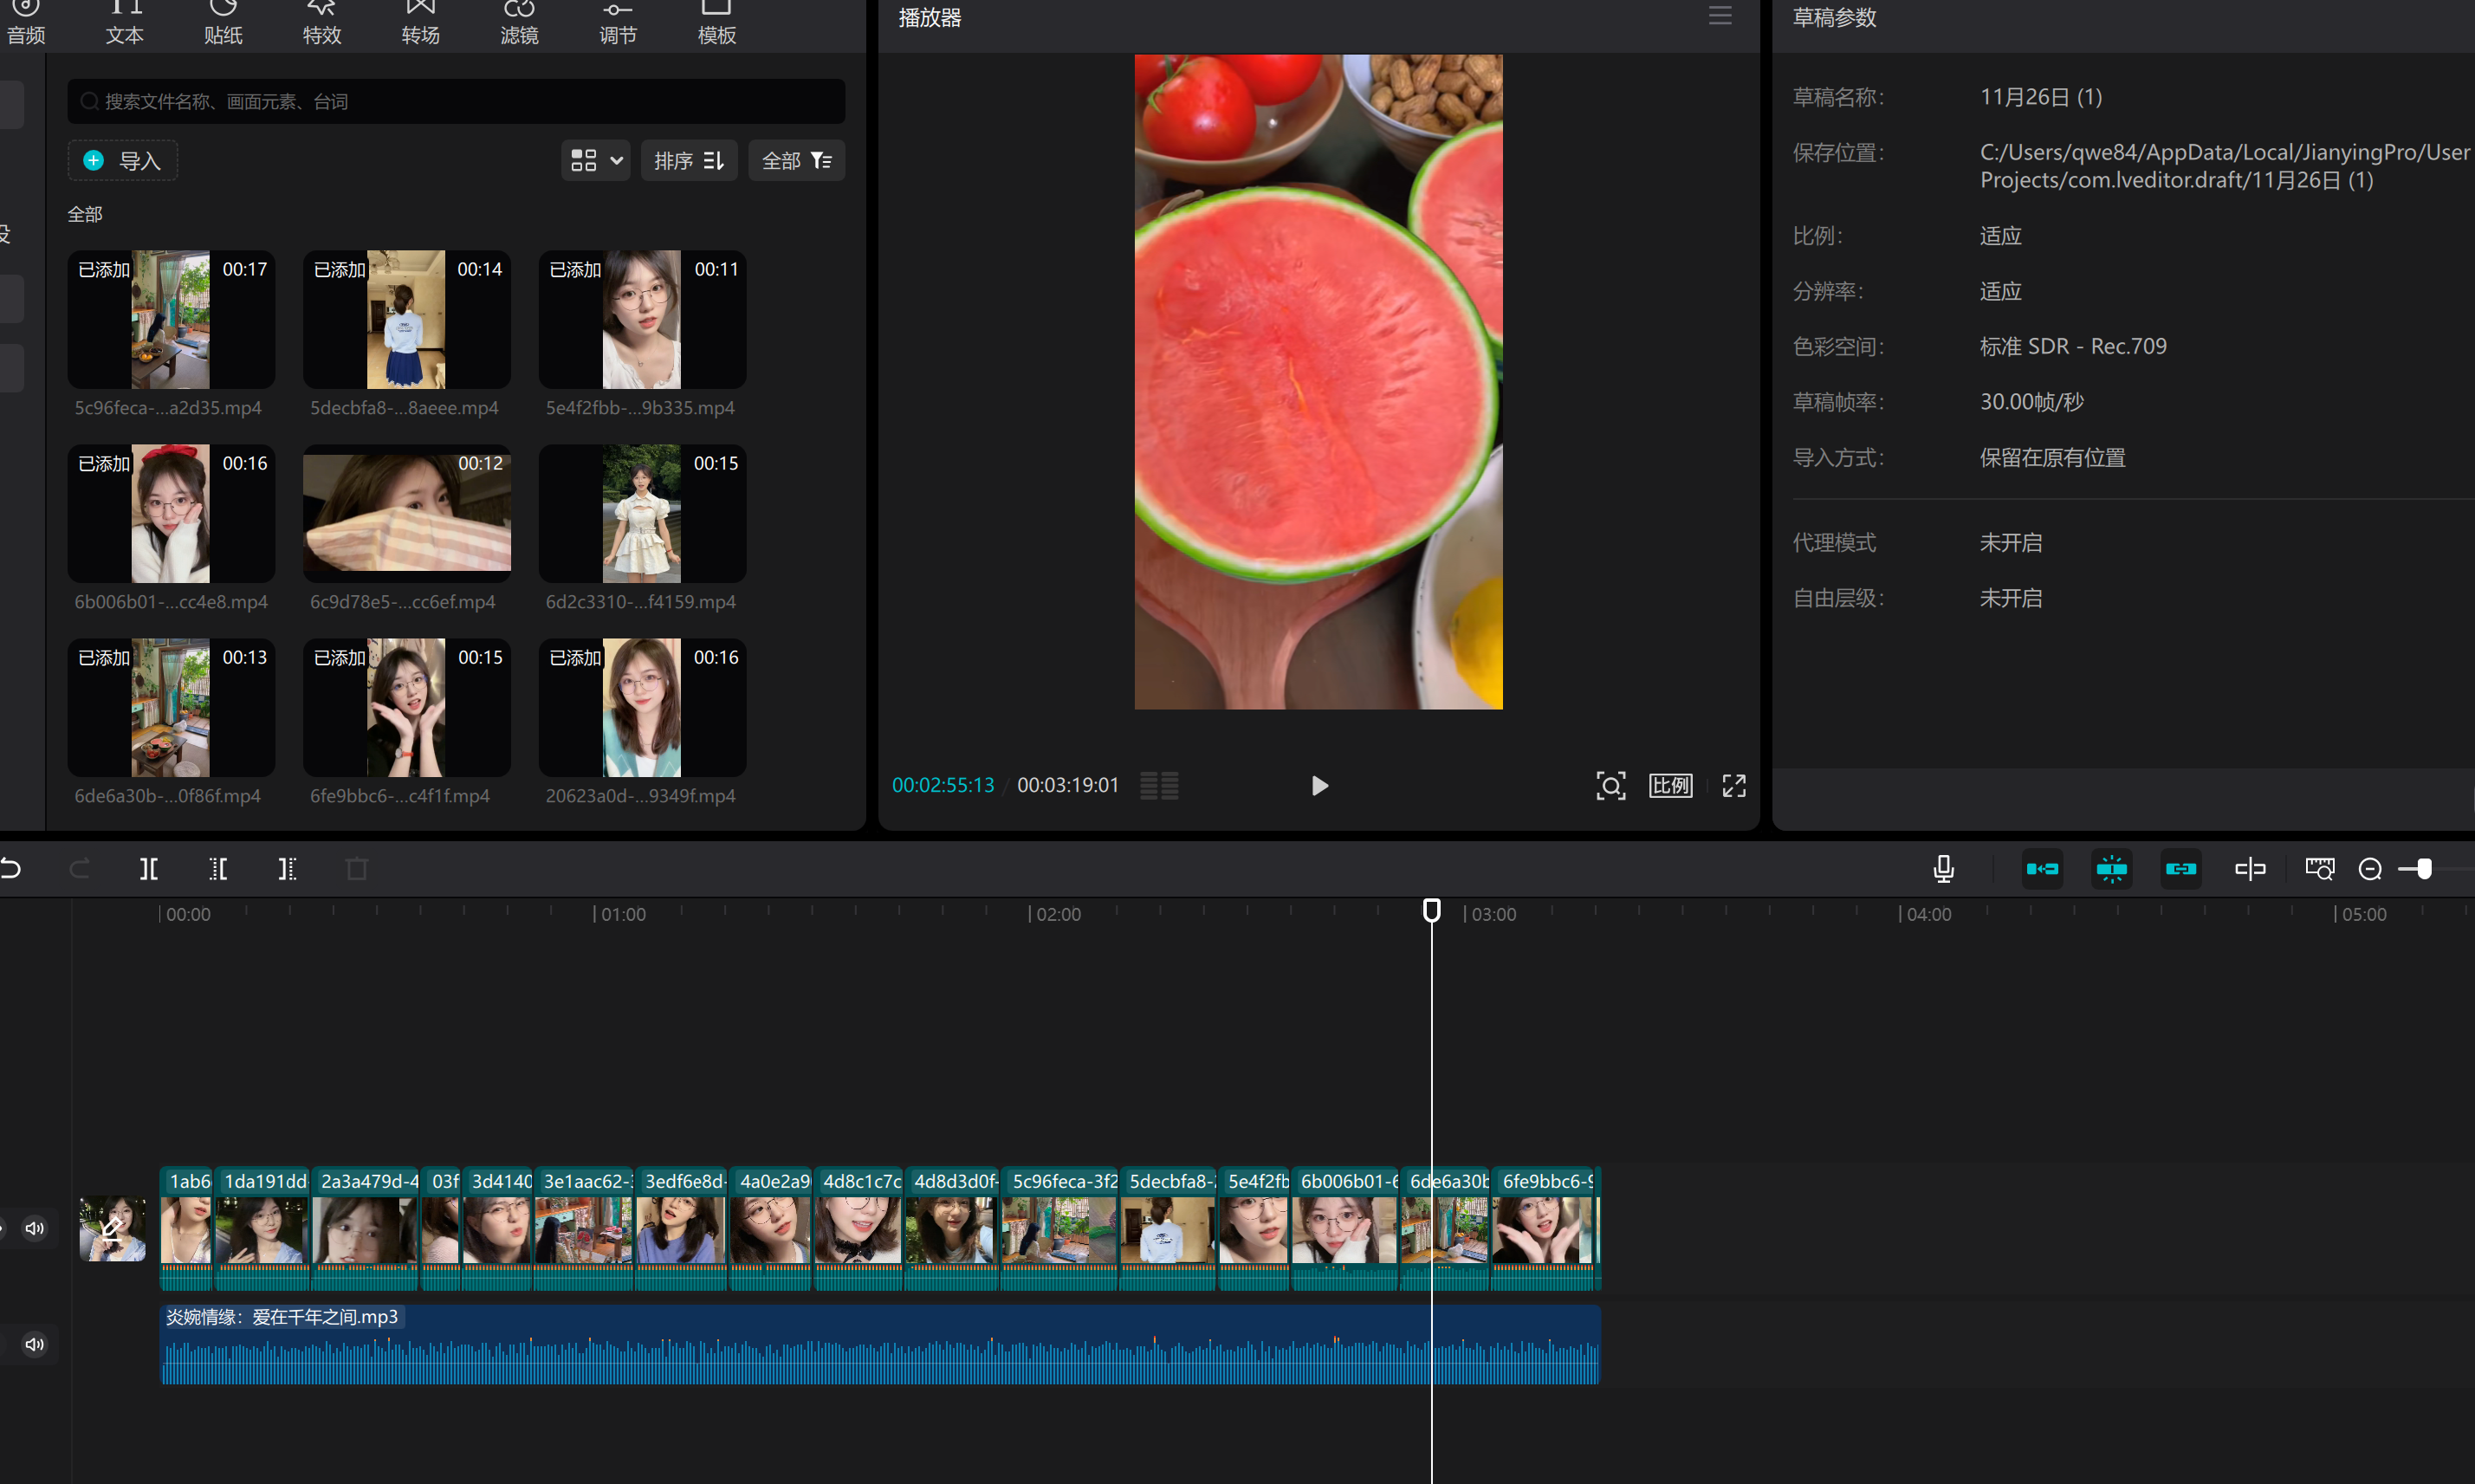2475x1484 pixels.
Task: Select the 3edf6e8d timeline clip
Action: click(682, 1229)
